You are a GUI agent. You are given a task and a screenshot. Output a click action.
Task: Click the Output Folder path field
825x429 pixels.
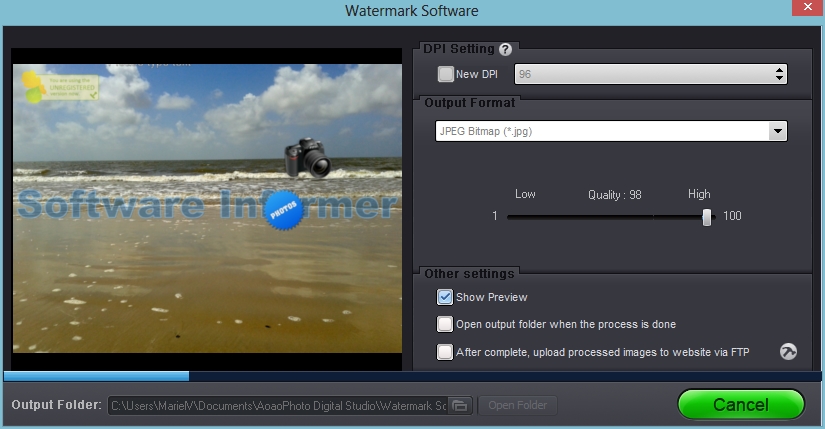pyautogui.click(x=278, y=406)
